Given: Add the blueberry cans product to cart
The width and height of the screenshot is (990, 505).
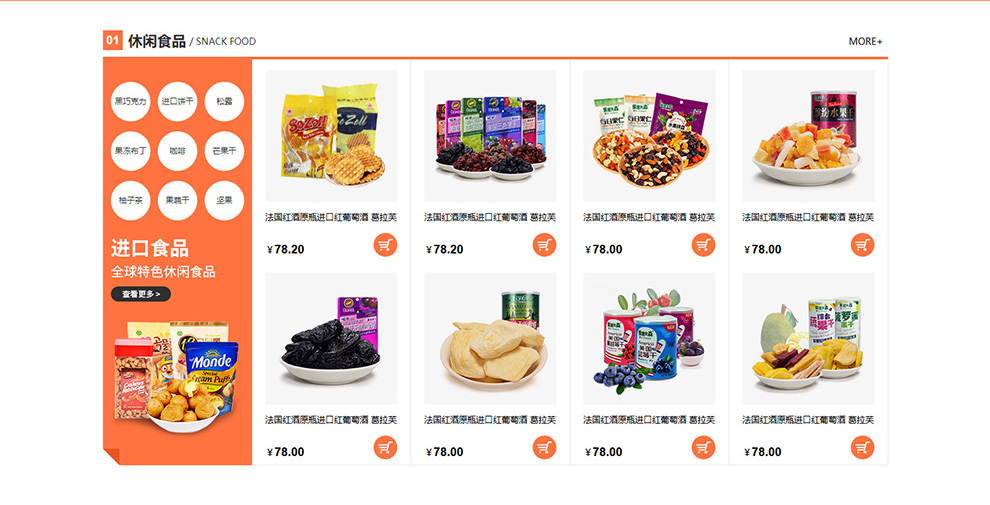Looking at the screenshot, I should click(x=703, y=448).
